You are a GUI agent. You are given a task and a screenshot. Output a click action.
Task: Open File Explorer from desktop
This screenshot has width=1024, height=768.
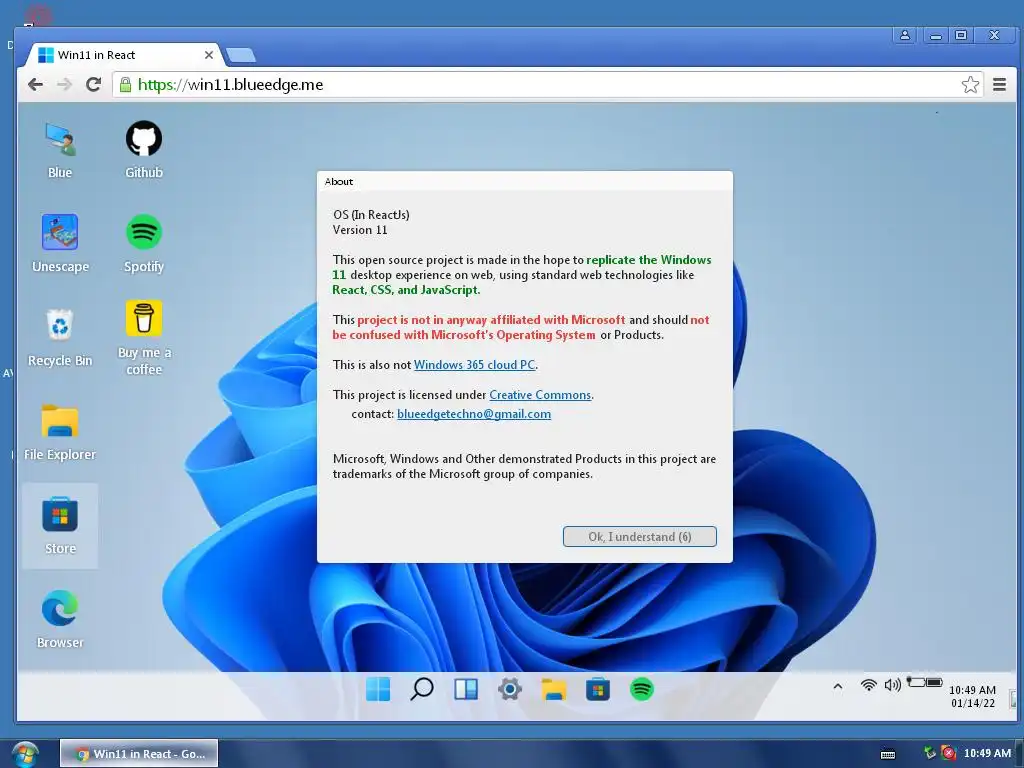pos(60,432)
